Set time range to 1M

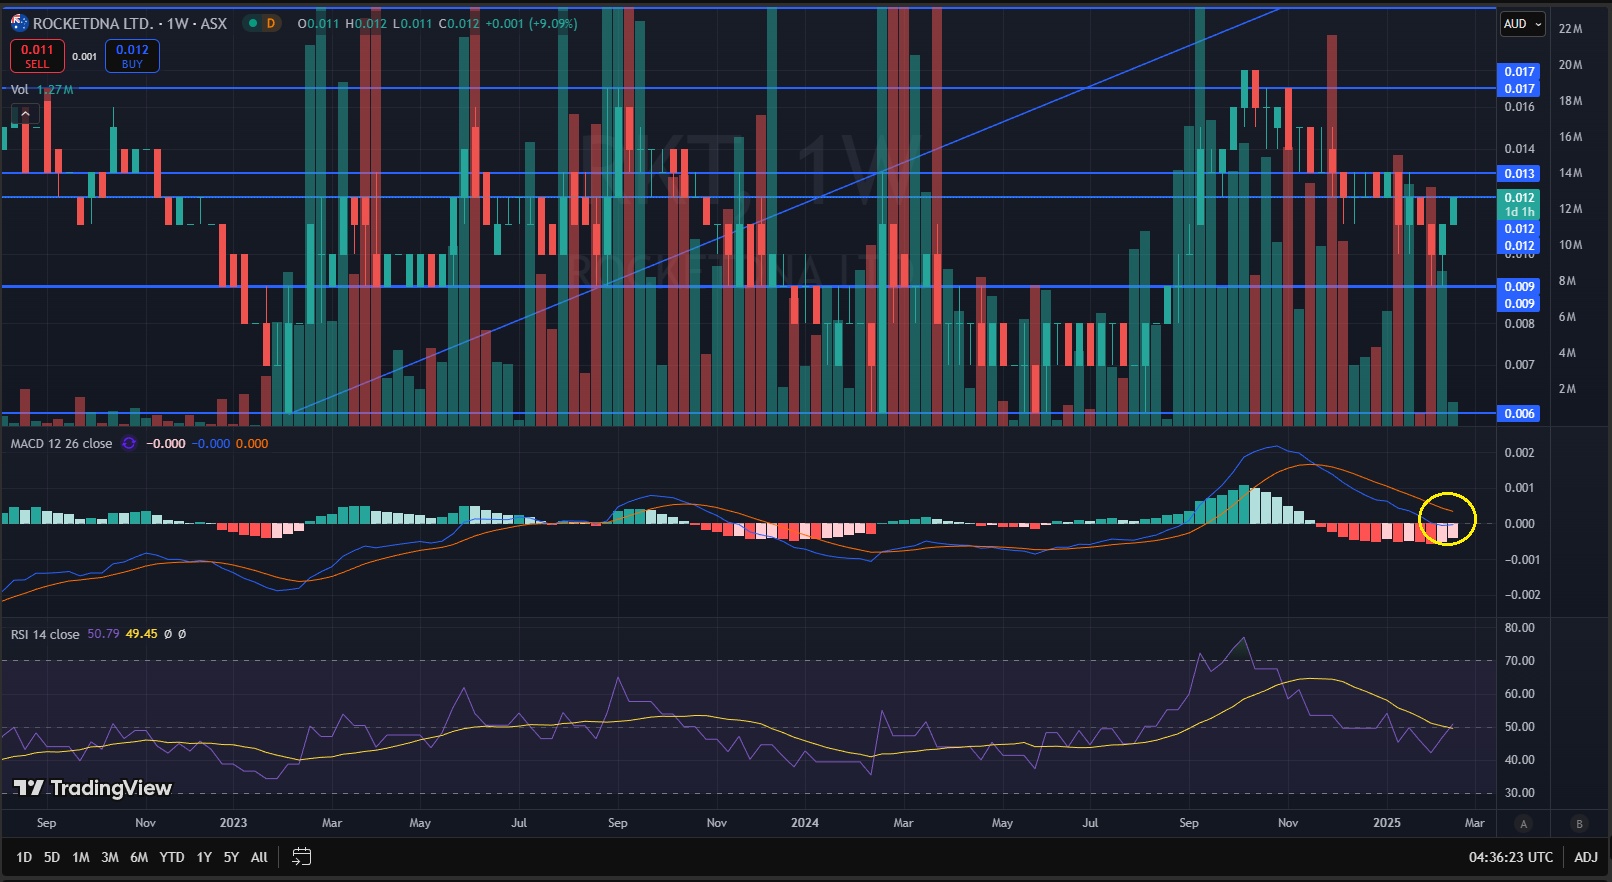81,857
